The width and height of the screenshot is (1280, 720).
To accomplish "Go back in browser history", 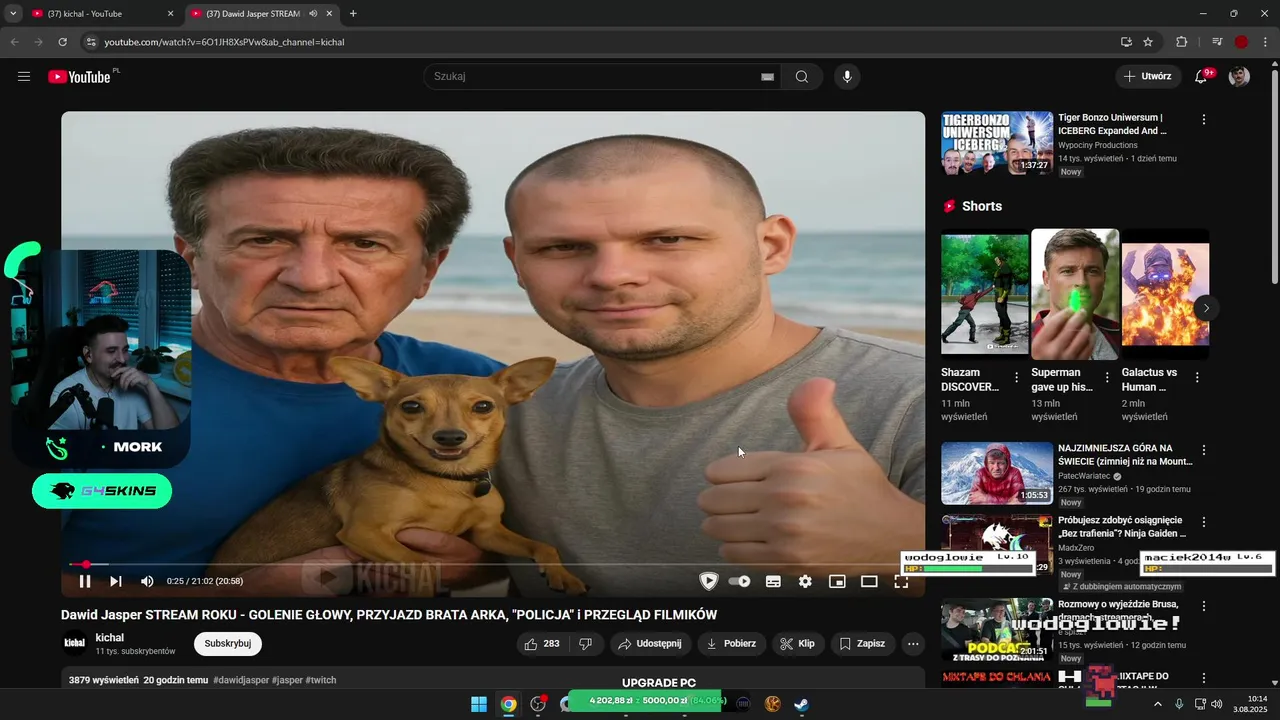I will (x=14, y=42).
